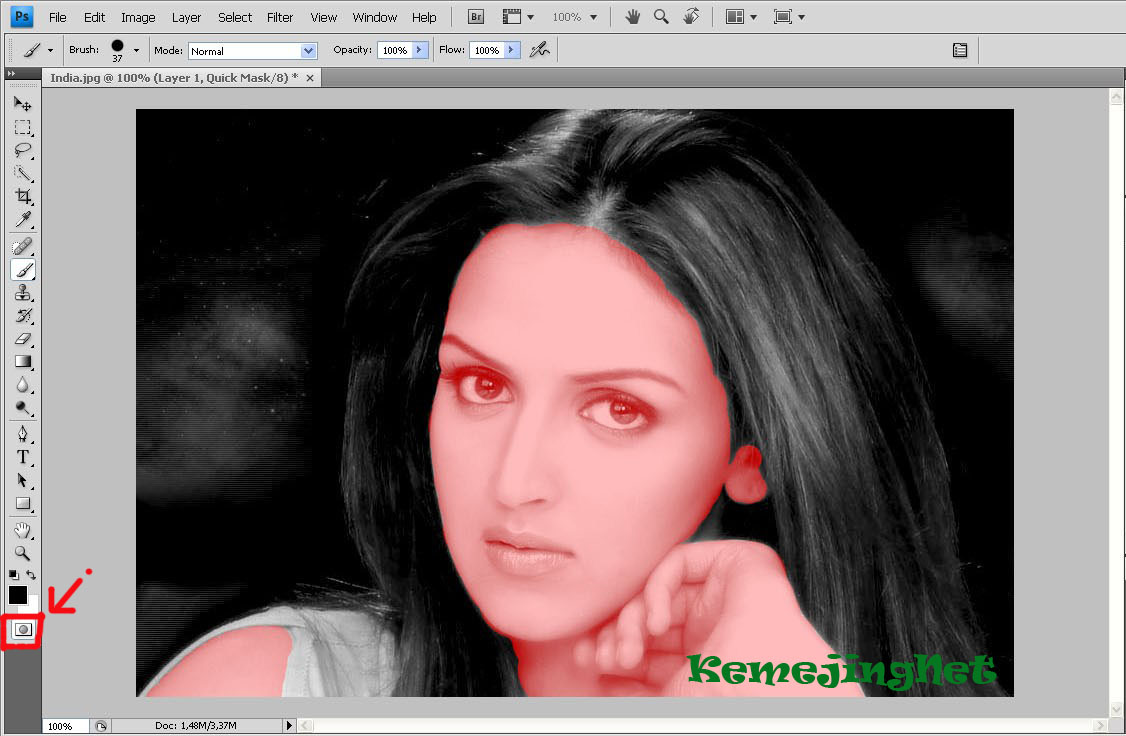Select the Move tool

[x=23, y=102]
